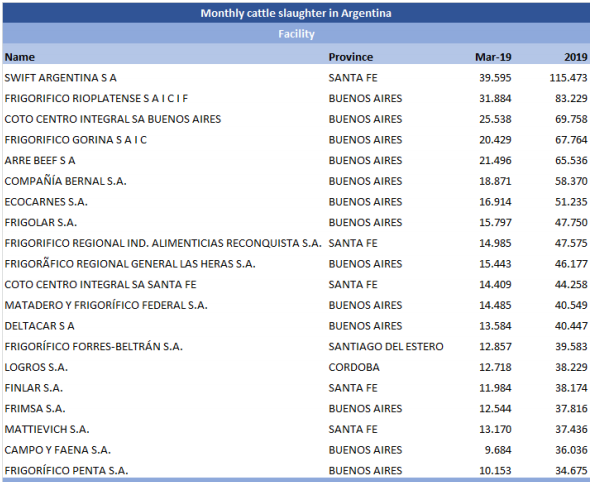Viewport: 593px width, 482px height.
Task: Click the Mar-19 column header
Action: (x=493, y=57)
